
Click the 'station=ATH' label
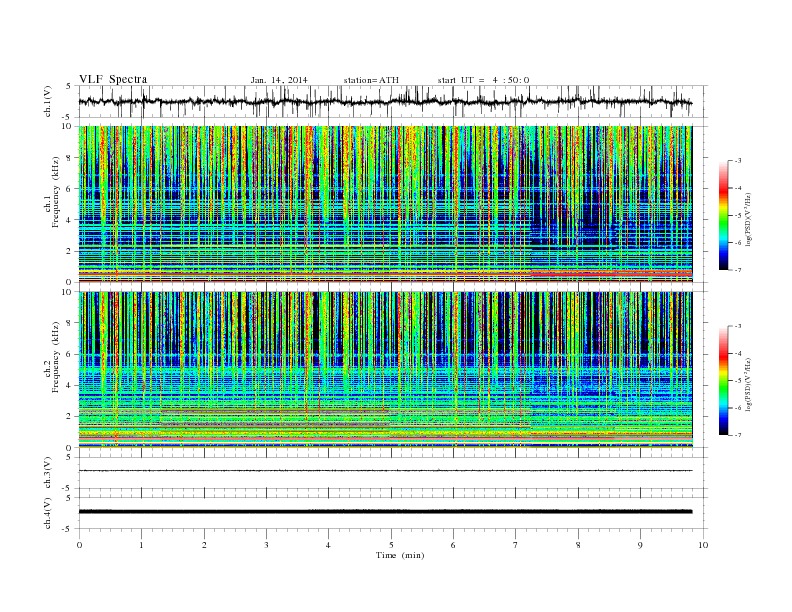pos(371,80)
